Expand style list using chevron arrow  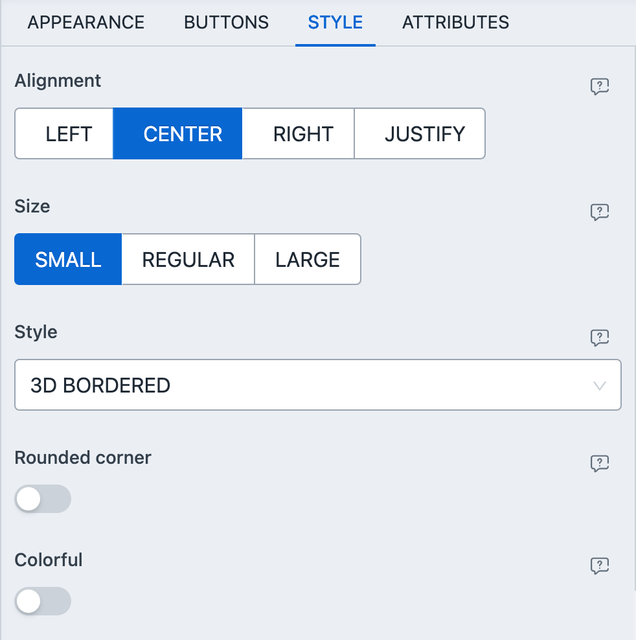coord(600,385)
